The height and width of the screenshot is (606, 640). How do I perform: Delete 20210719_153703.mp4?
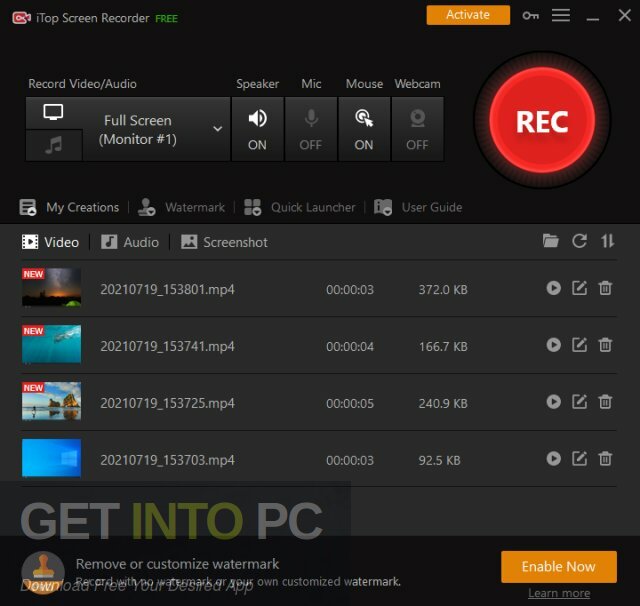click(605, 458)
